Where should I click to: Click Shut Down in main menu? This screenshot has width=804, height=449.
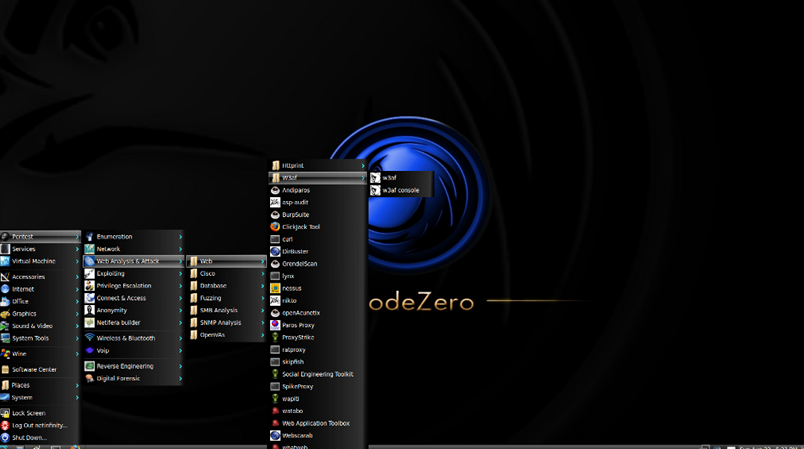(29, 437)
